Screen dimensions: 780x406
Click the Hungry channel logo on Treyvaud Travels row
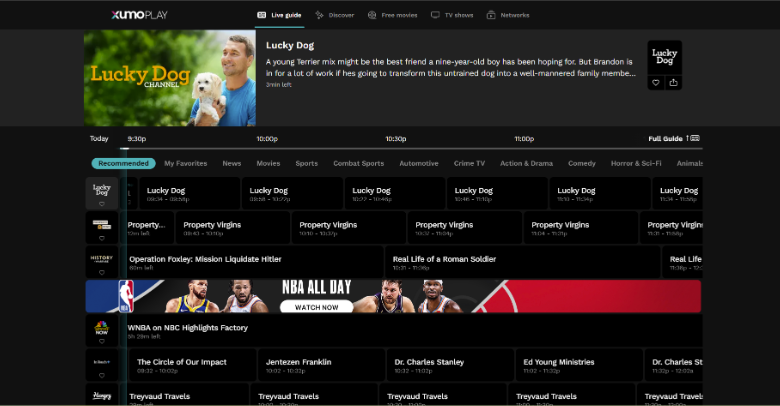101,396
